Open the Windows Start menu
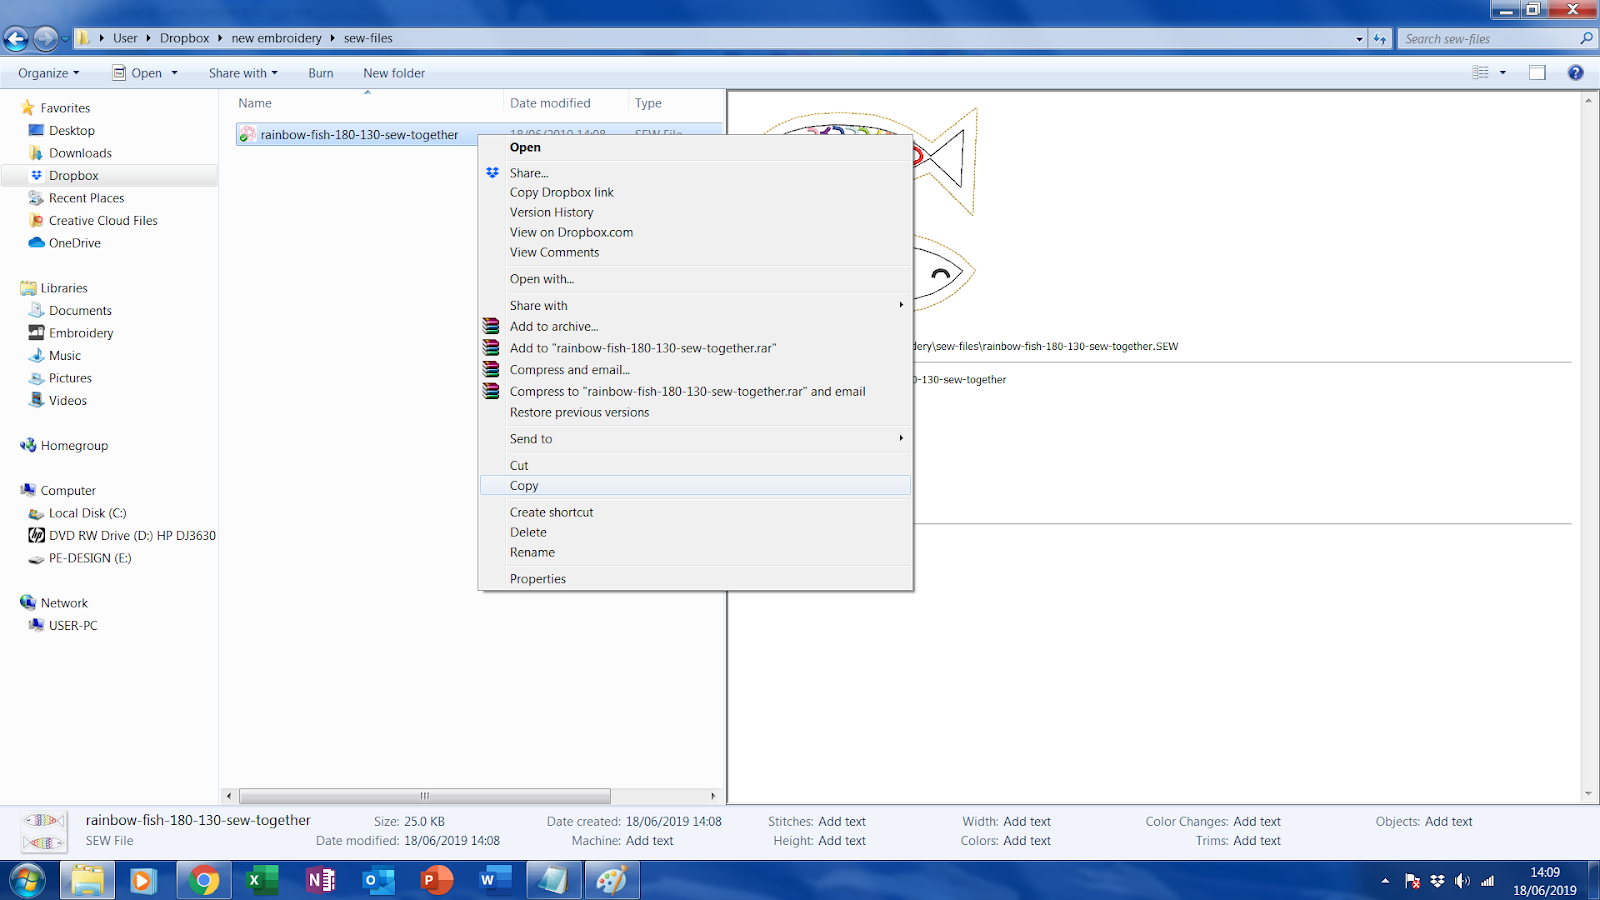The width and height of the screenshot is (1600, 900). click(28, 881)
